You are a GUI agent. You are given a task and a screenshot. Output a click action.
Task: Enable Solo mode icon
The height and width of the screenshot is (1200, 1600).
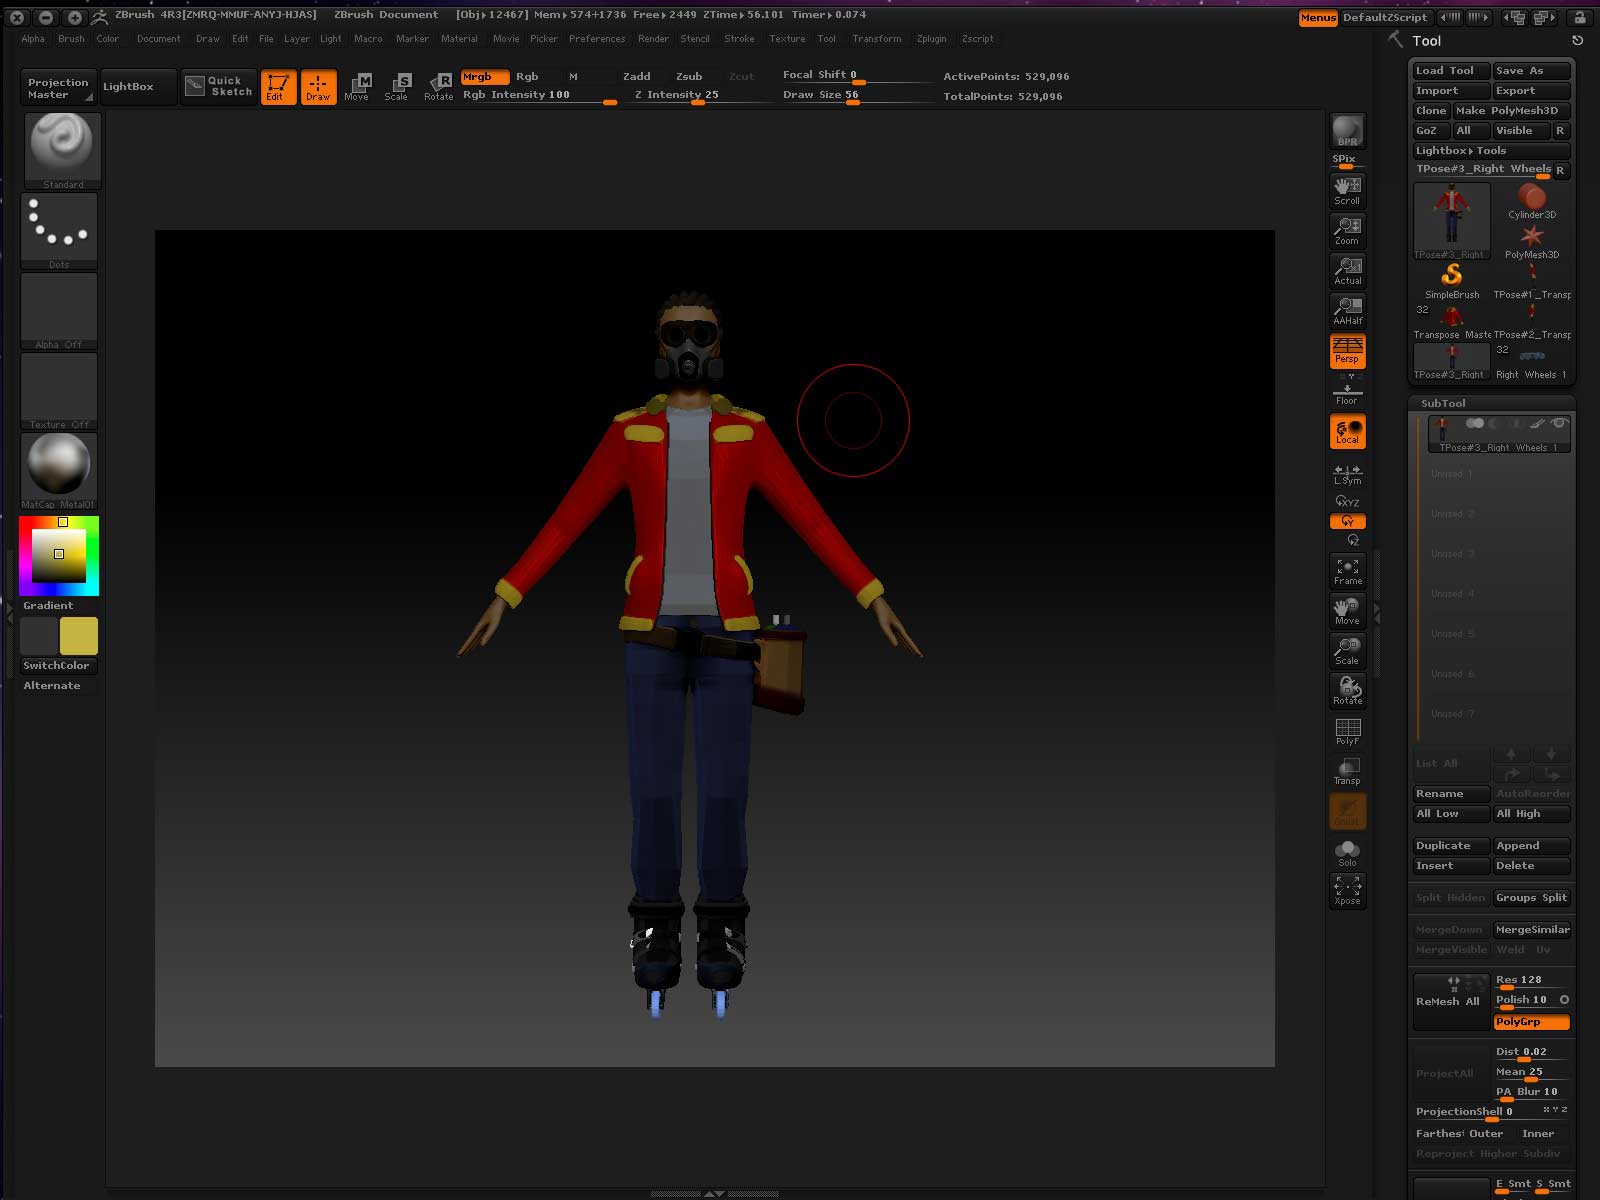[1347, 853]
